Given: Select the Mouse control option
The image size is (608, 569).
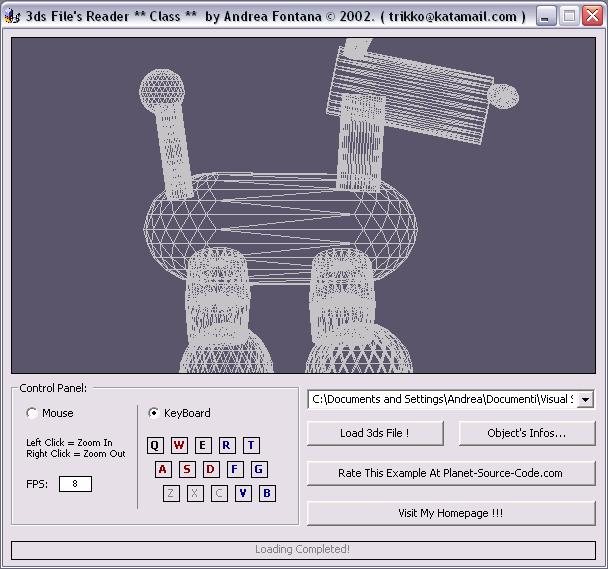Looking at the screenshot, I should pyautogui.click(x=33, y=413).
